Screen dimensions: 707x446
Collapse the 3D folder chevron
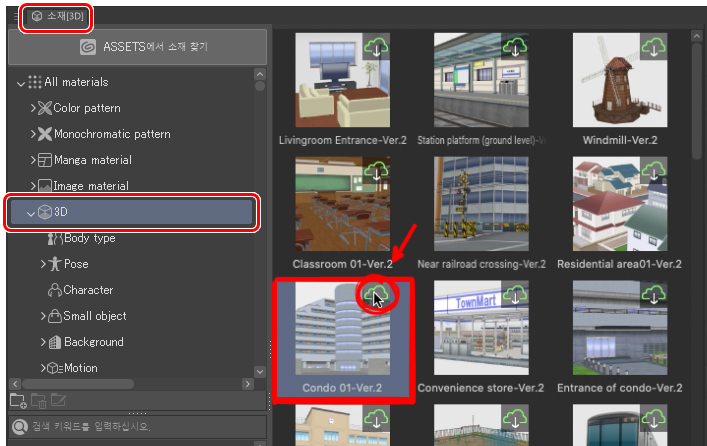pos(30,212)
